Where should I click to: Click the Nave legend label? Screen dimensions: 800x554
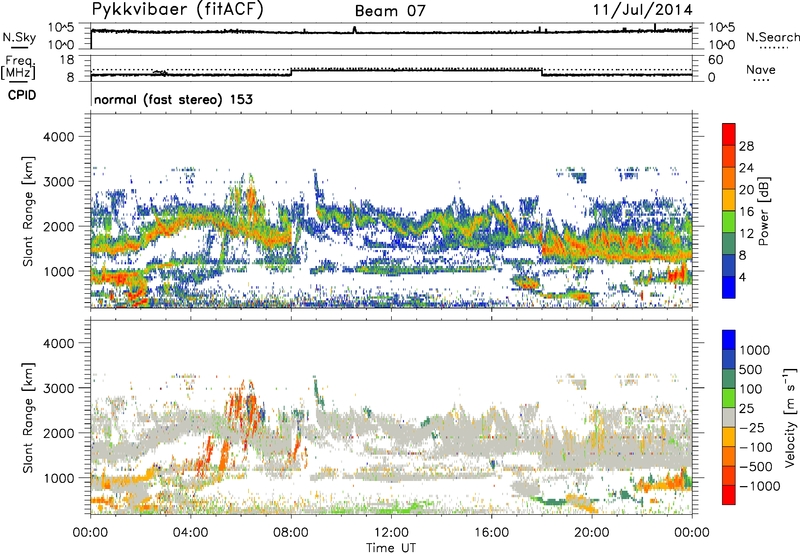point(761,69)
